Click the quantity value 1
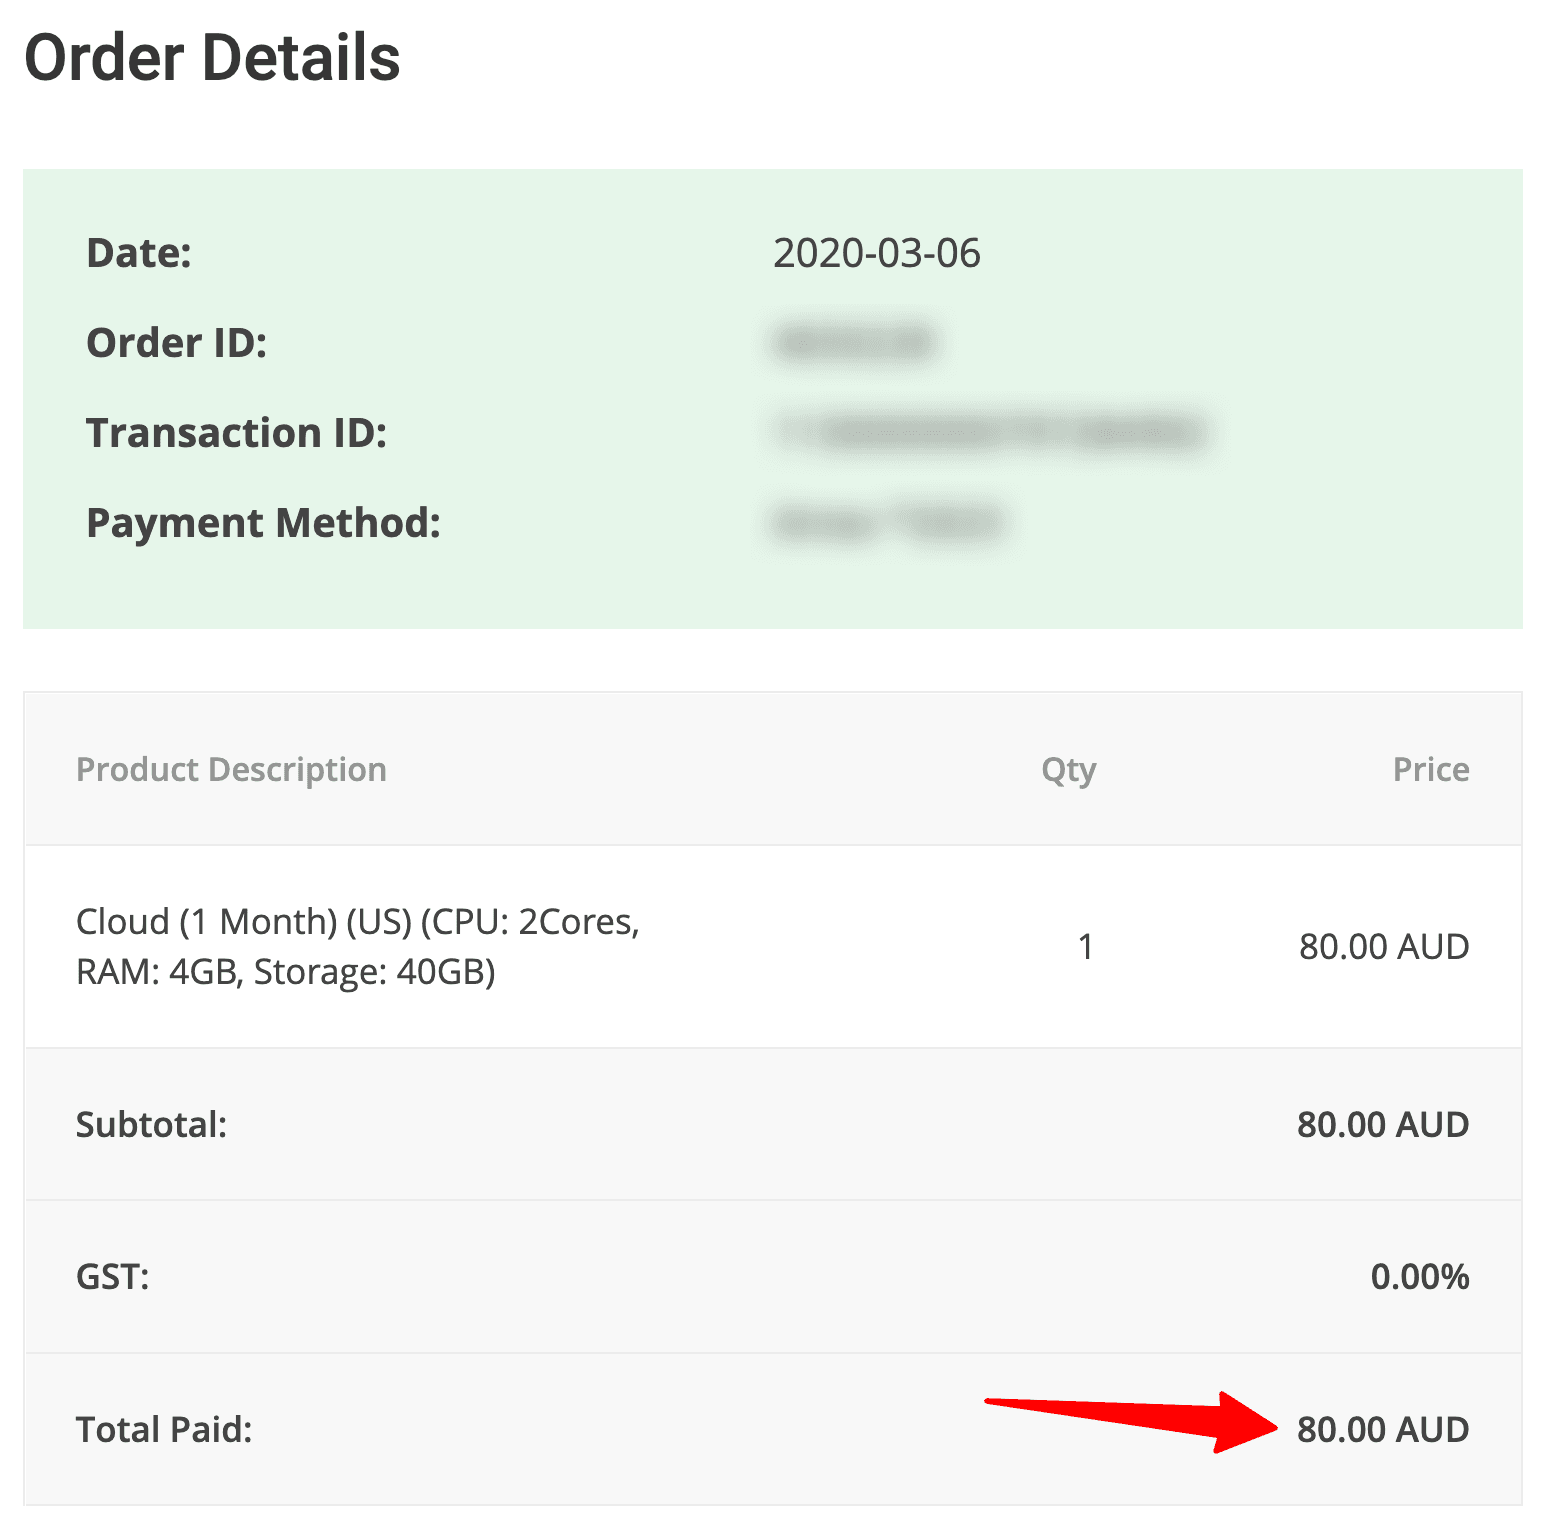1542x1530 pixels. 1086,946
